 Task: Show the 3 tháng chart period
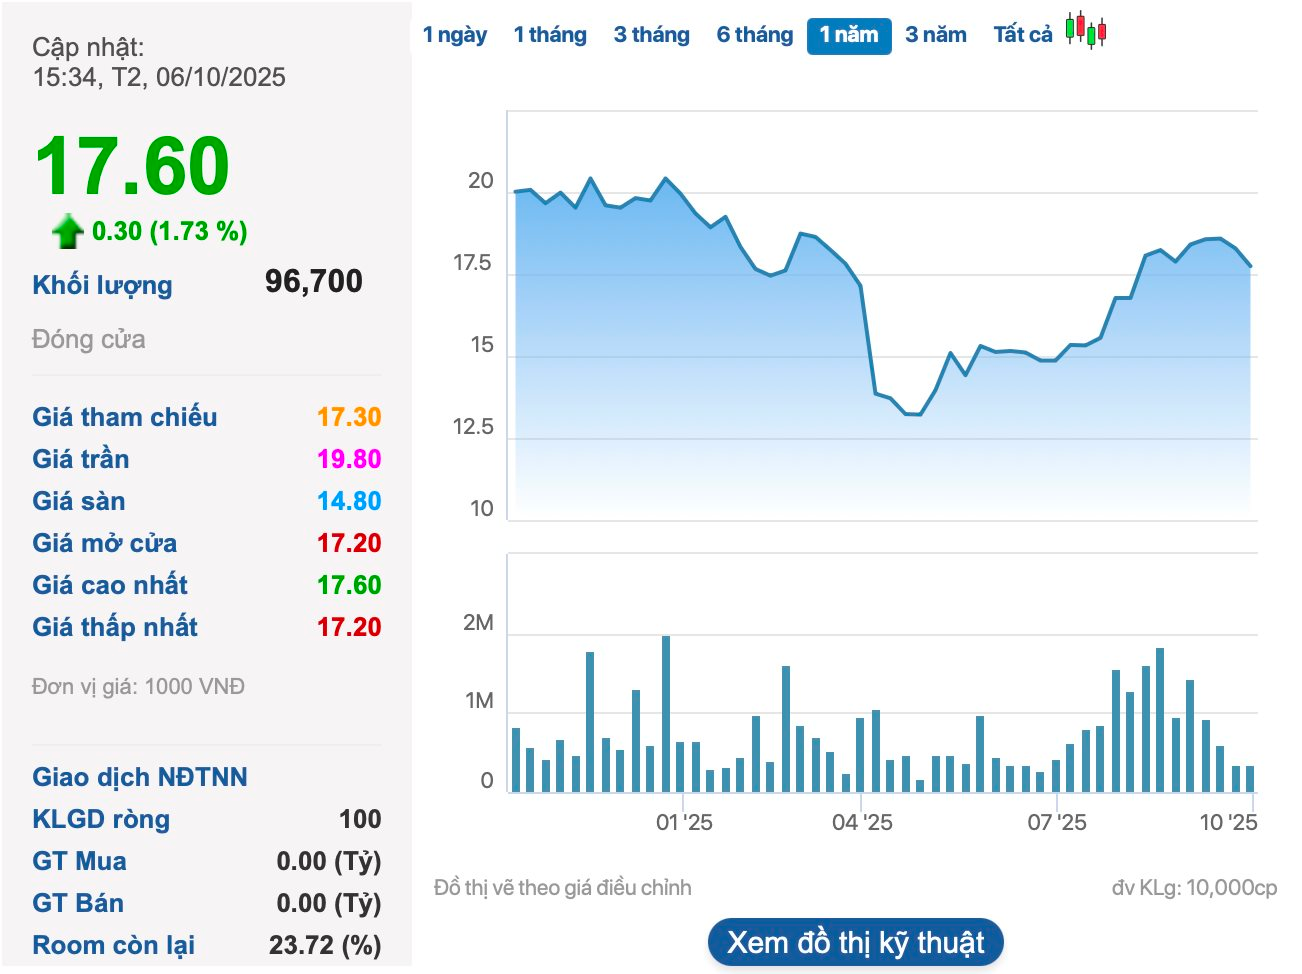[x=651, y=35]
